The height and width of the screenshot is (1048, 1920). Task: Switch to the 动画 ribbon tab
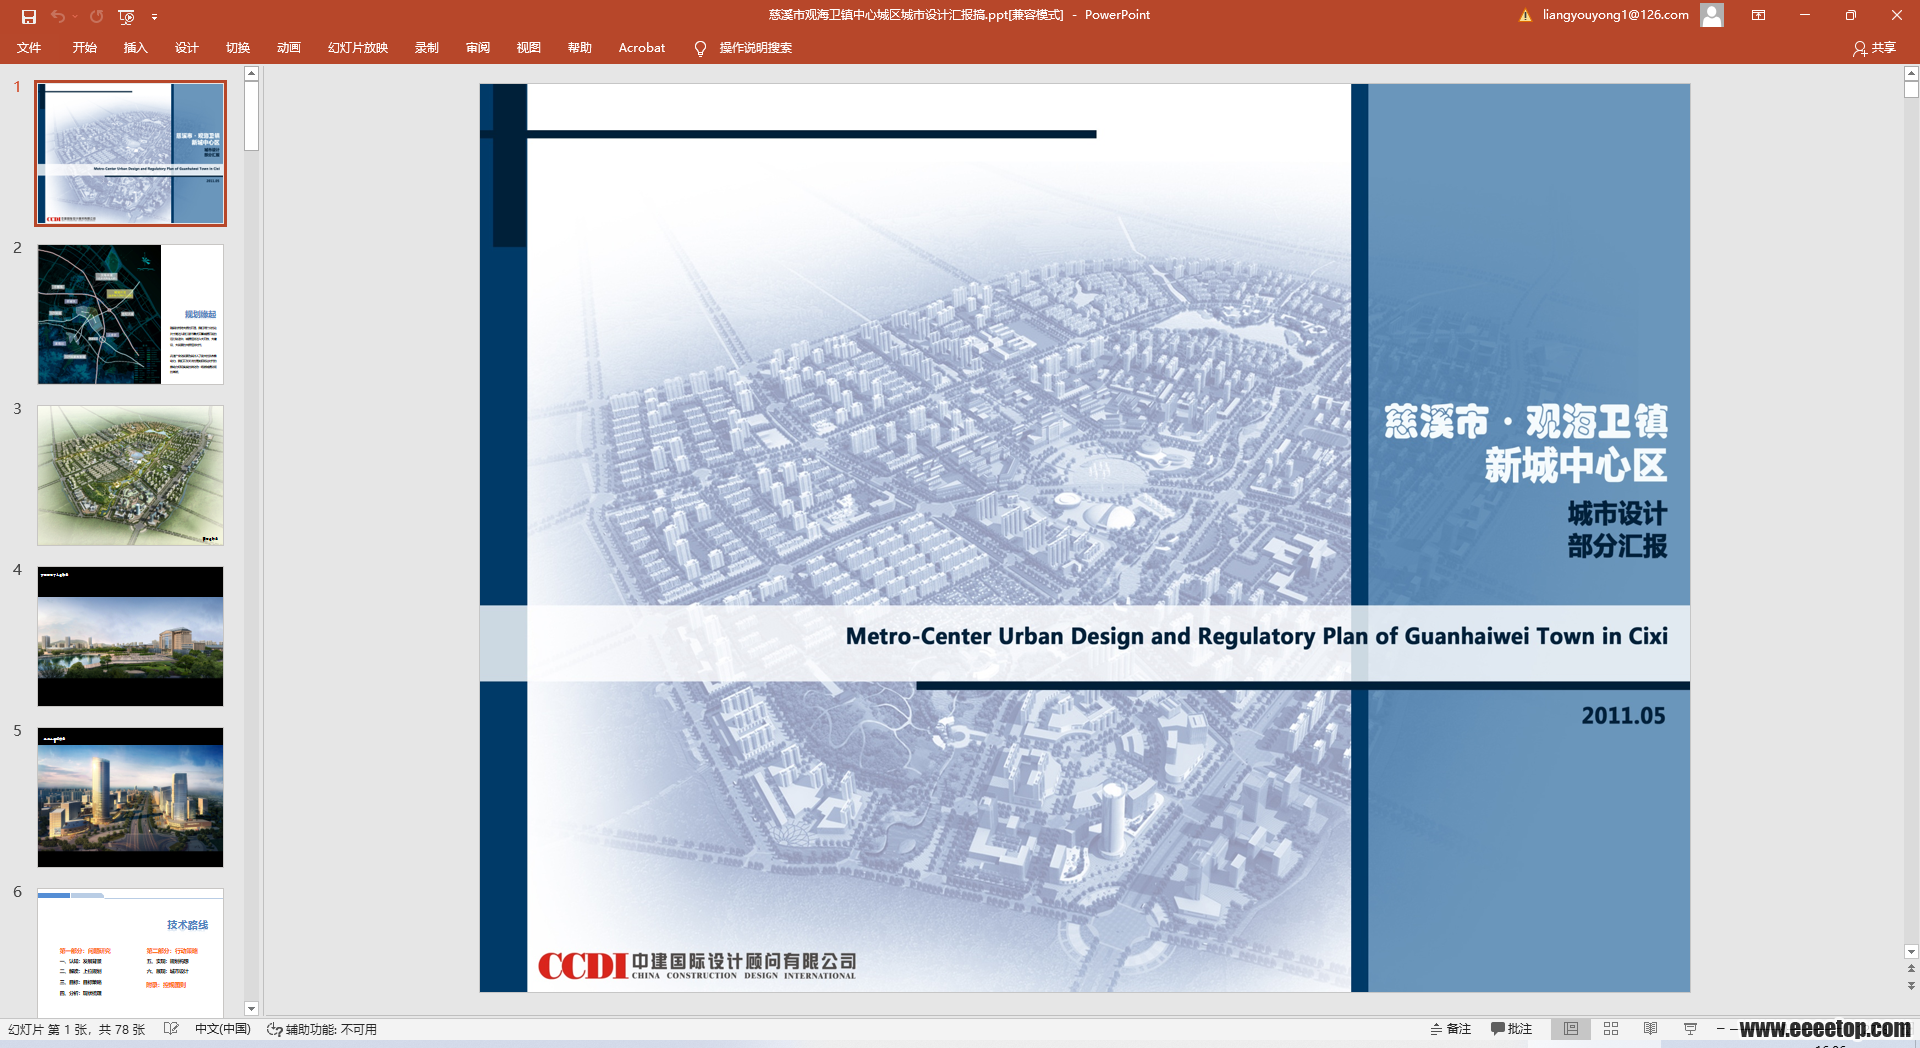pyautogui.click(x=289, y=47)
